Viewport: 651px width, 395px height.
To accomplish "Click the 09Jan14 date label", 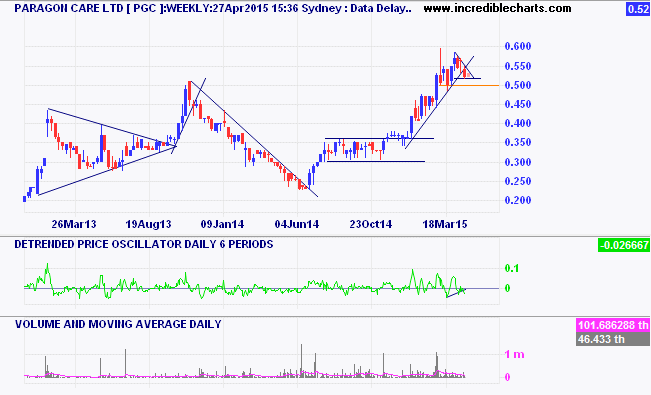I will point(222,224).
